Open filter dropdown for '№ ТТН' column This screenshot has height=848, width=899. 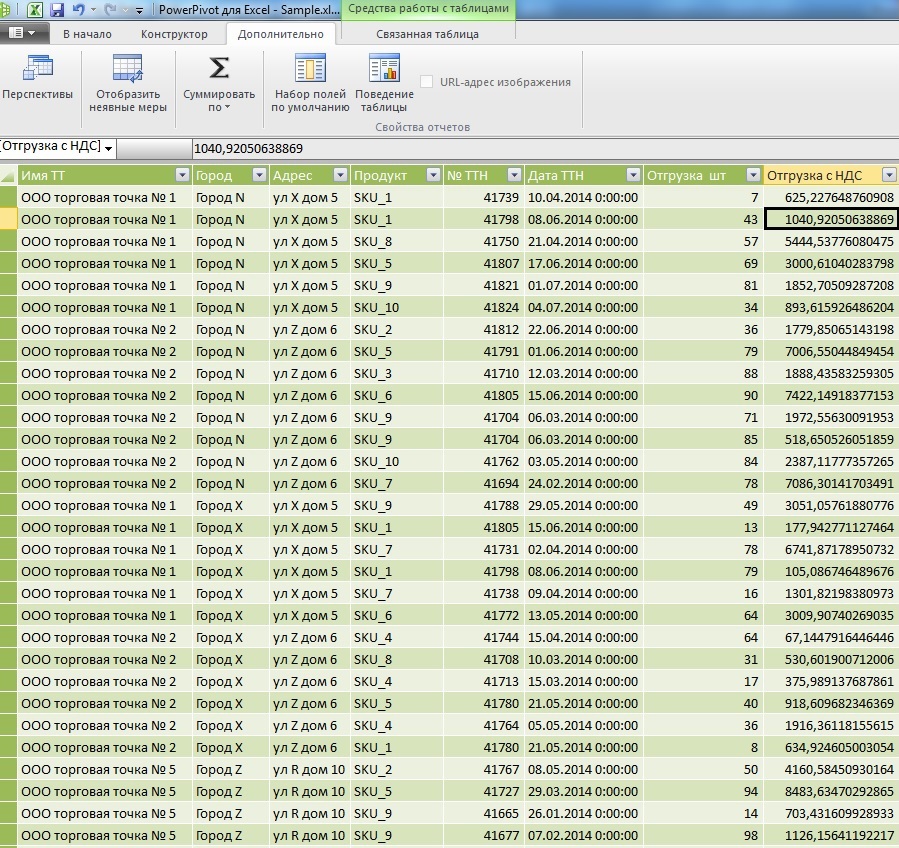514,175
